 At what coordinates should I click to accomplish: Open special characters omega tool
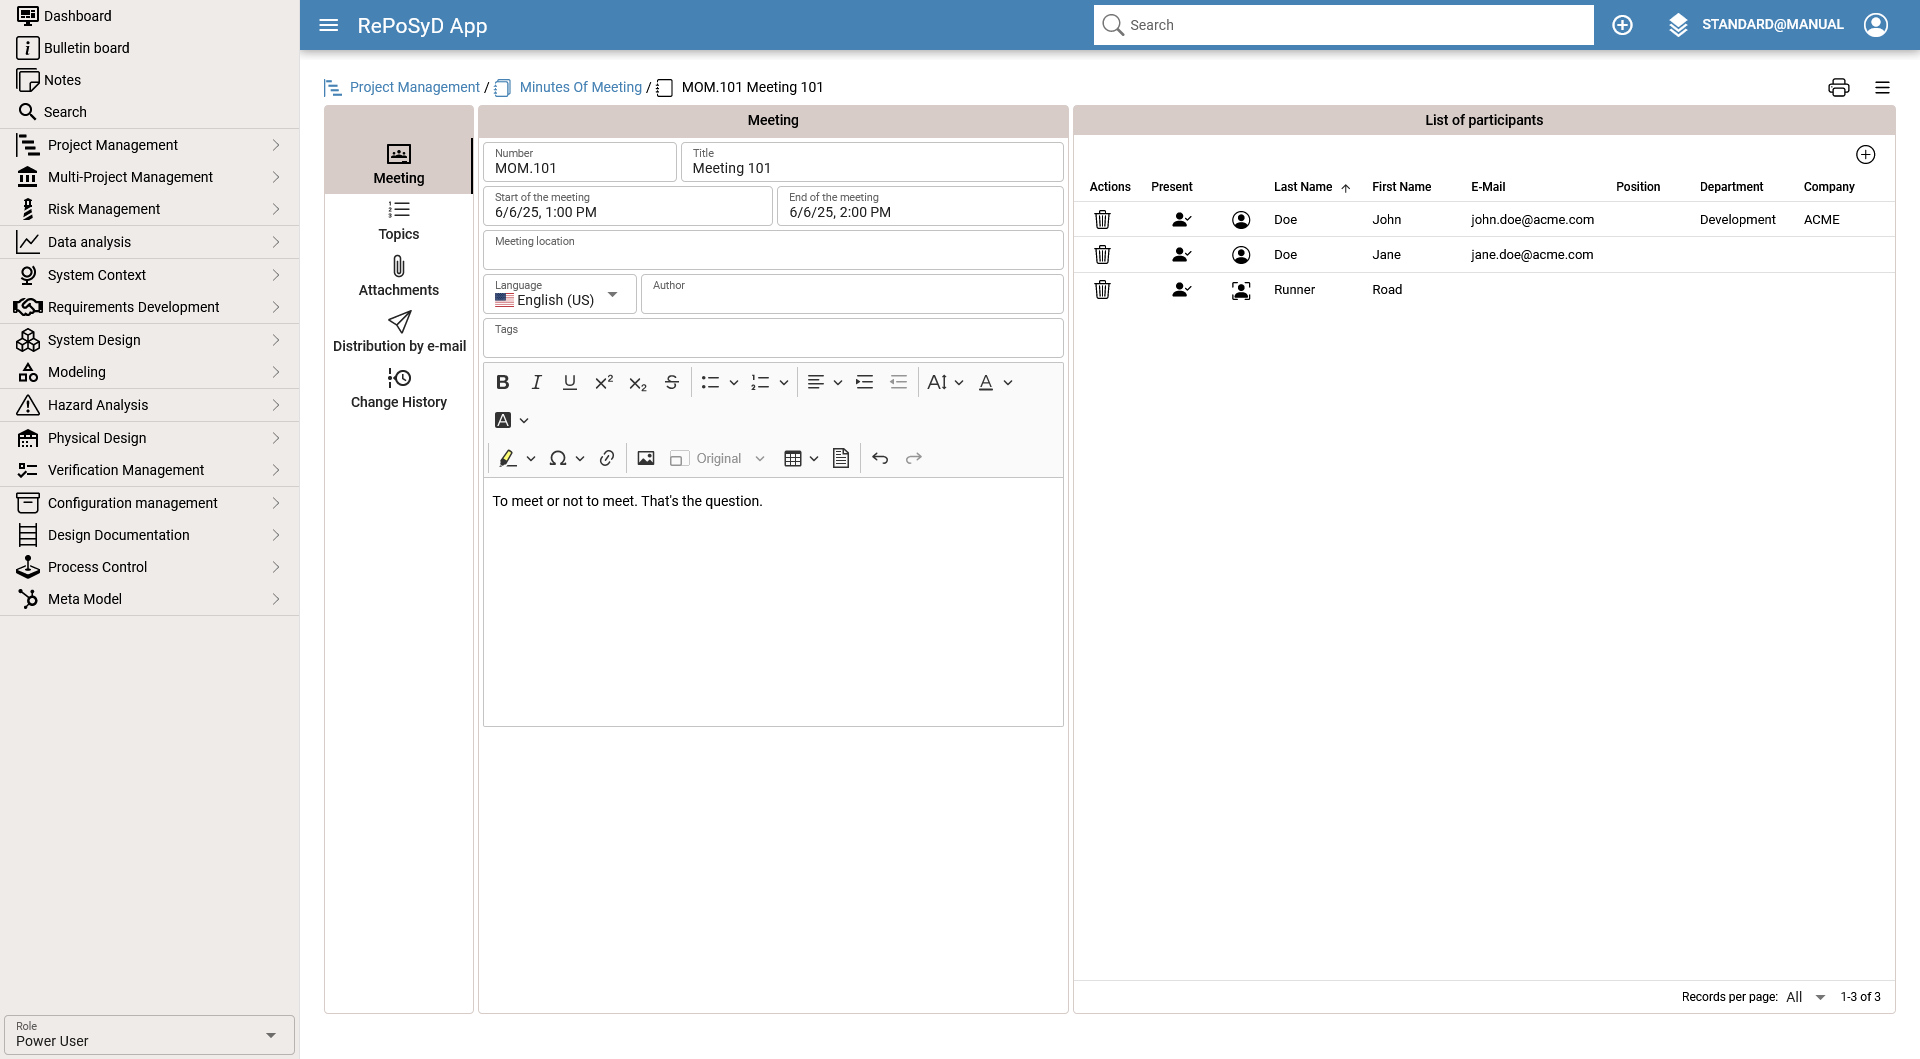pos(558,458)
